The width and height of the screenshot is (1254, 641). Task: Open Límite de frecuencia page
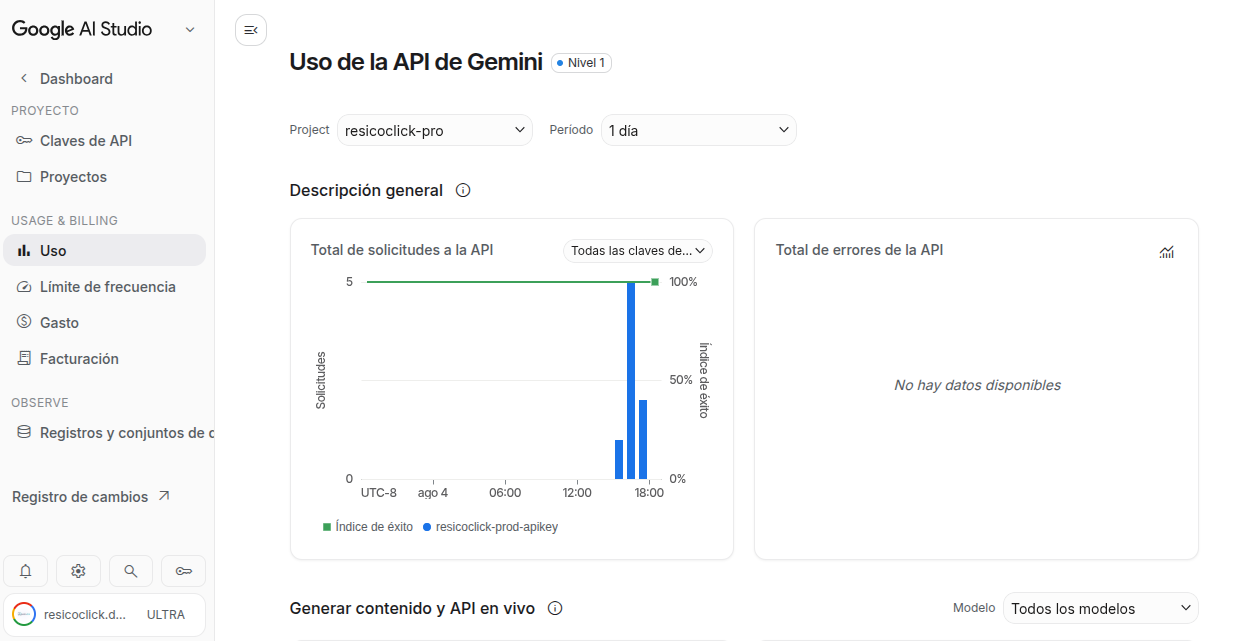[104, 287]
